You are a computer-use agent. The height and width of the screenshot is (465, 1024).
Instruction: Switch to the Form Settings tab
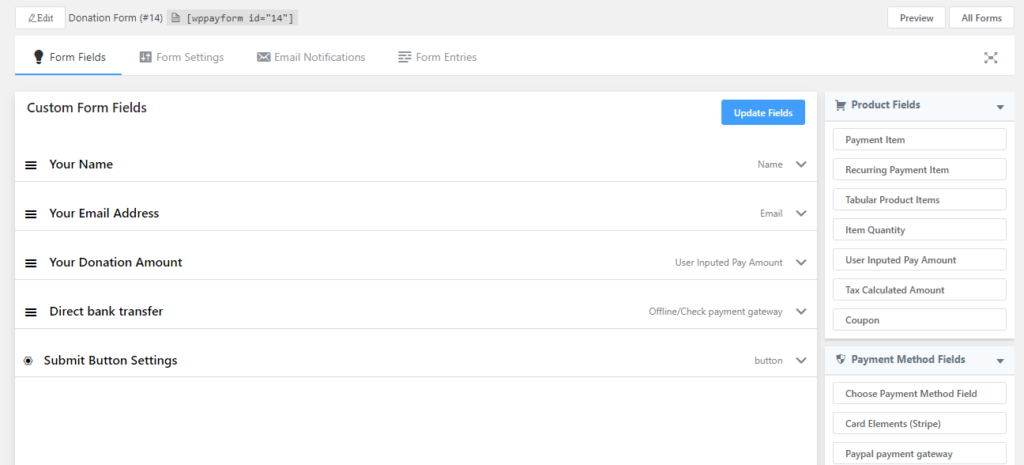(181, 58)
